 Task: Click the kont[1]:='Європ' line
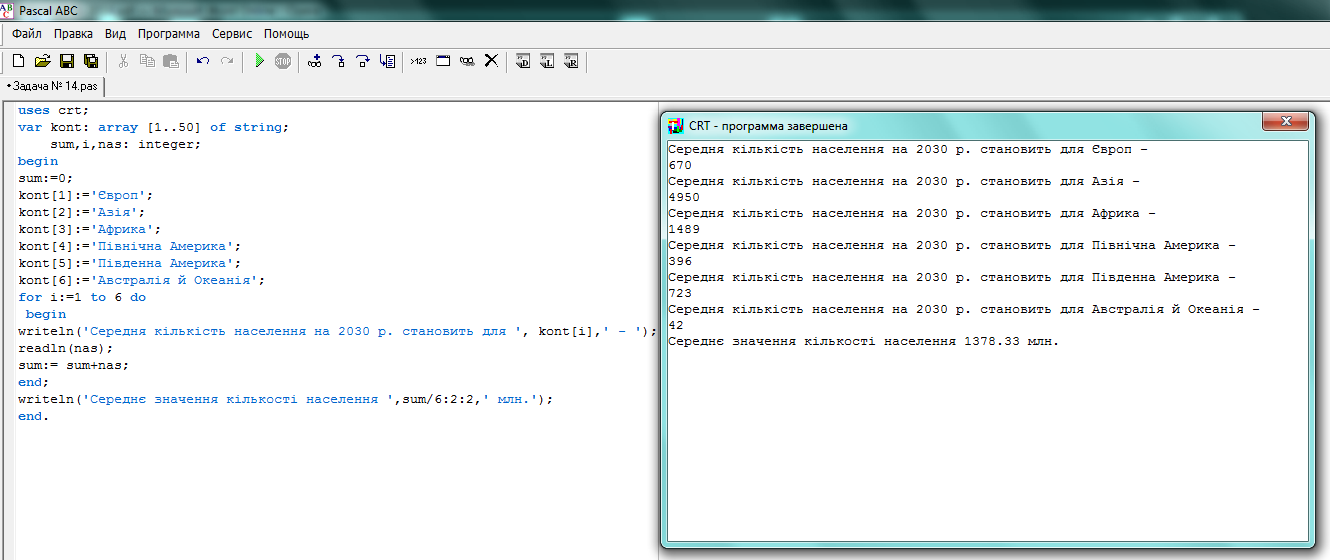86,195
